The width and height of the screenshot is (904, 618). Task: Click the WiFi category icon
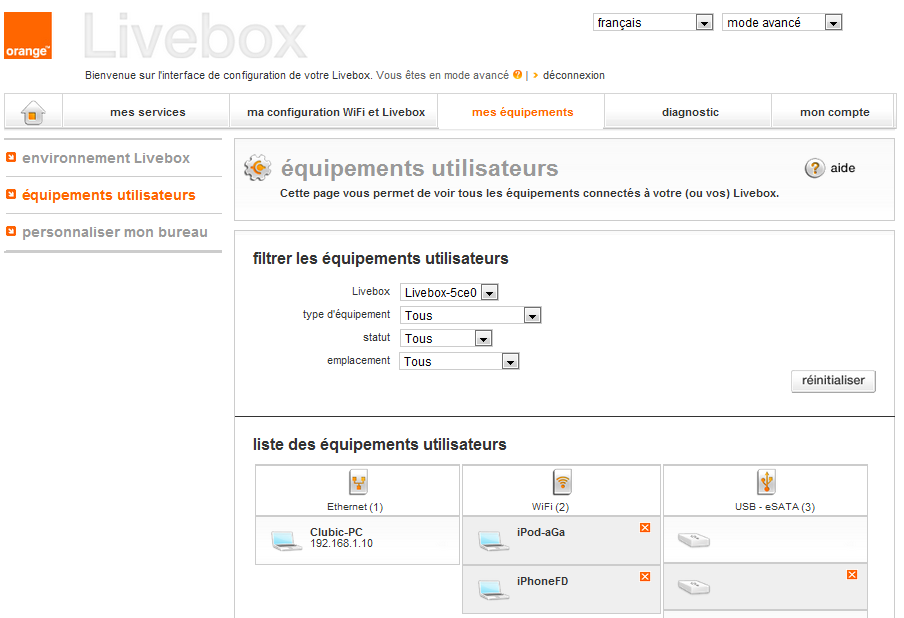point(562,482)
